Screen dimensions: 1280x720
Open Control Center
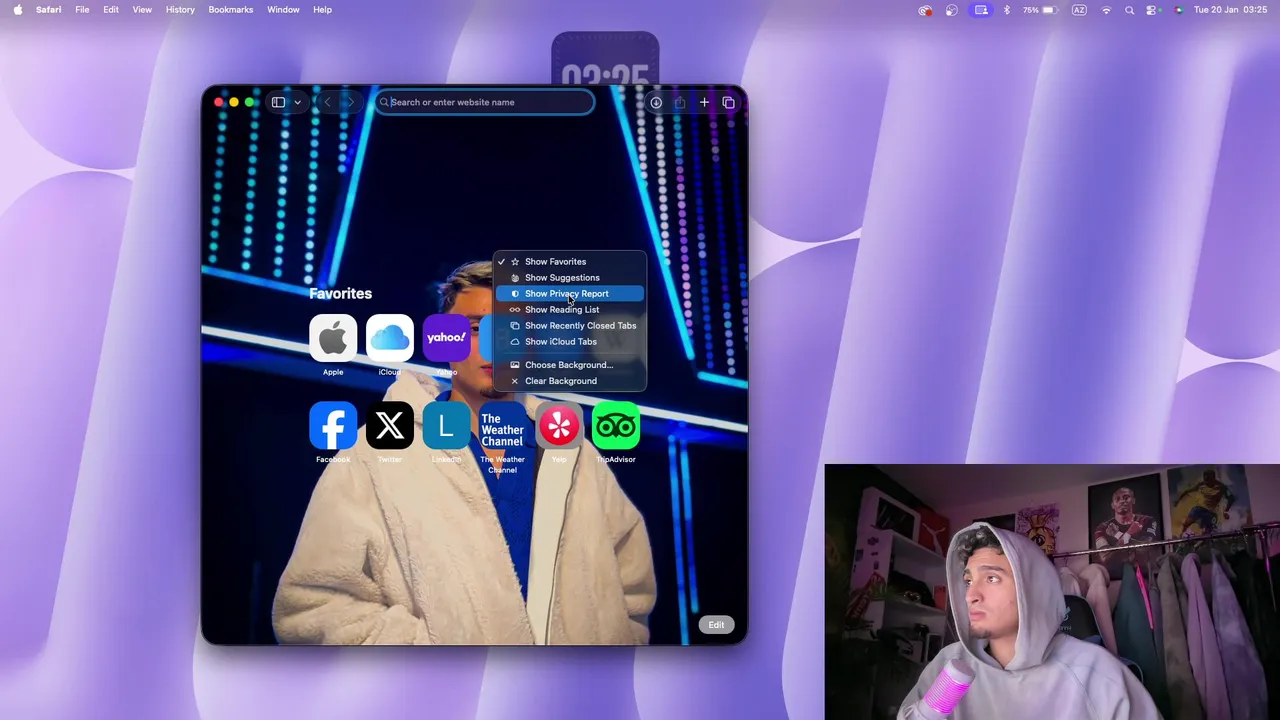(x=1153, y=10)
